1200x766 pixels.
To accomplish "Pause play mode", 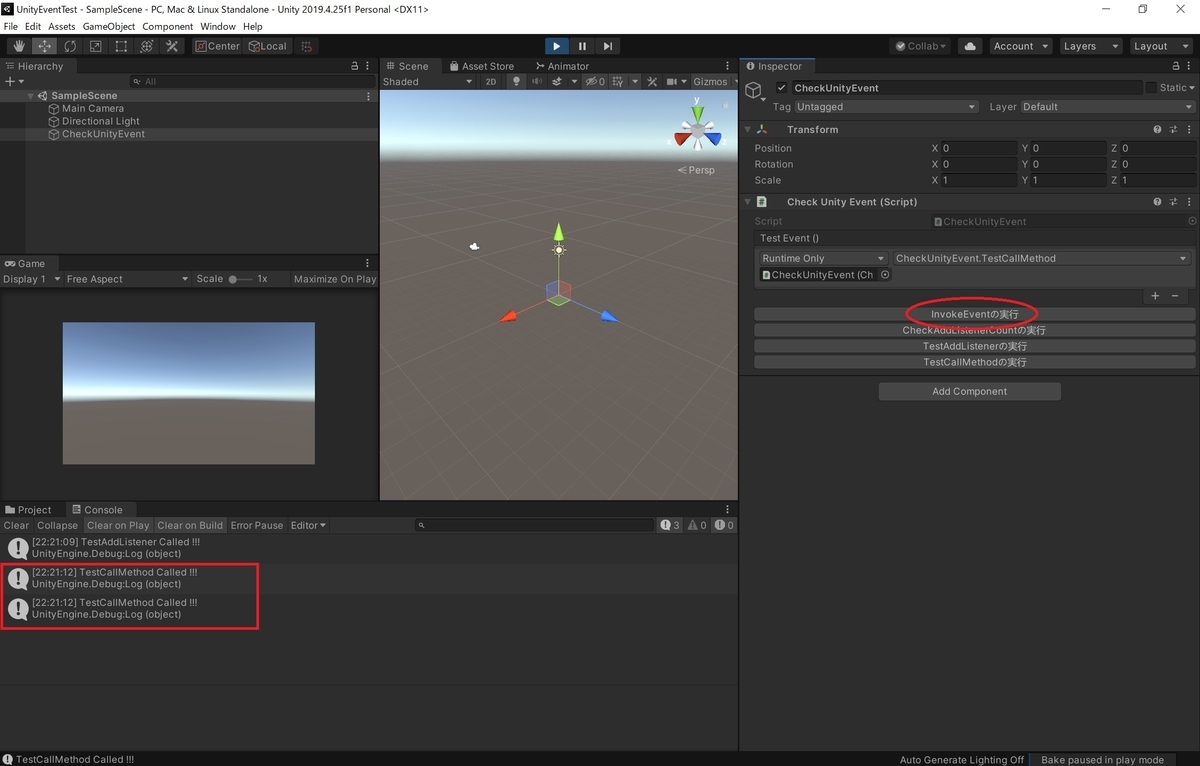I will 582,46.
